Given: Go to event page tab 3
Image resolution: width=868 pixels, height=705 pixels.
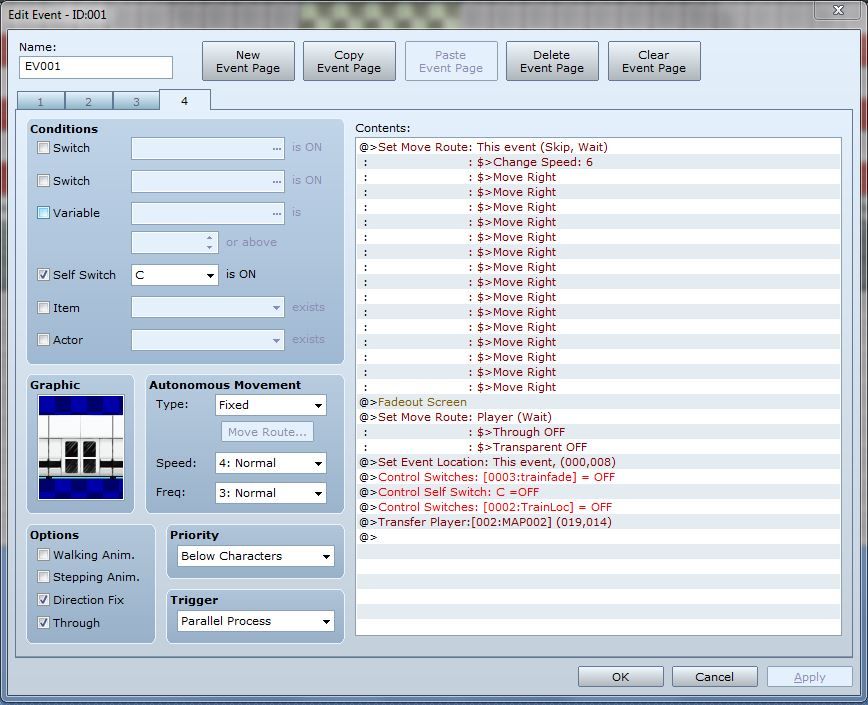Looking at the screenshot, I should tap(135, 102).
